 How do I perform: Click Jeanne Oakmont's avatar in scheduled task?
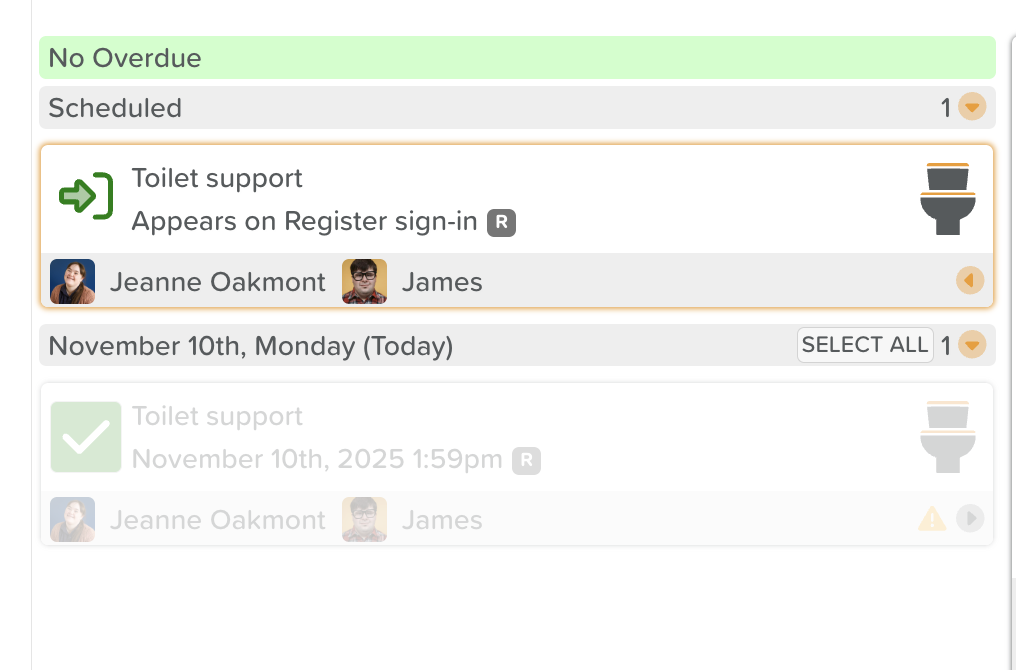pos(72,282)
